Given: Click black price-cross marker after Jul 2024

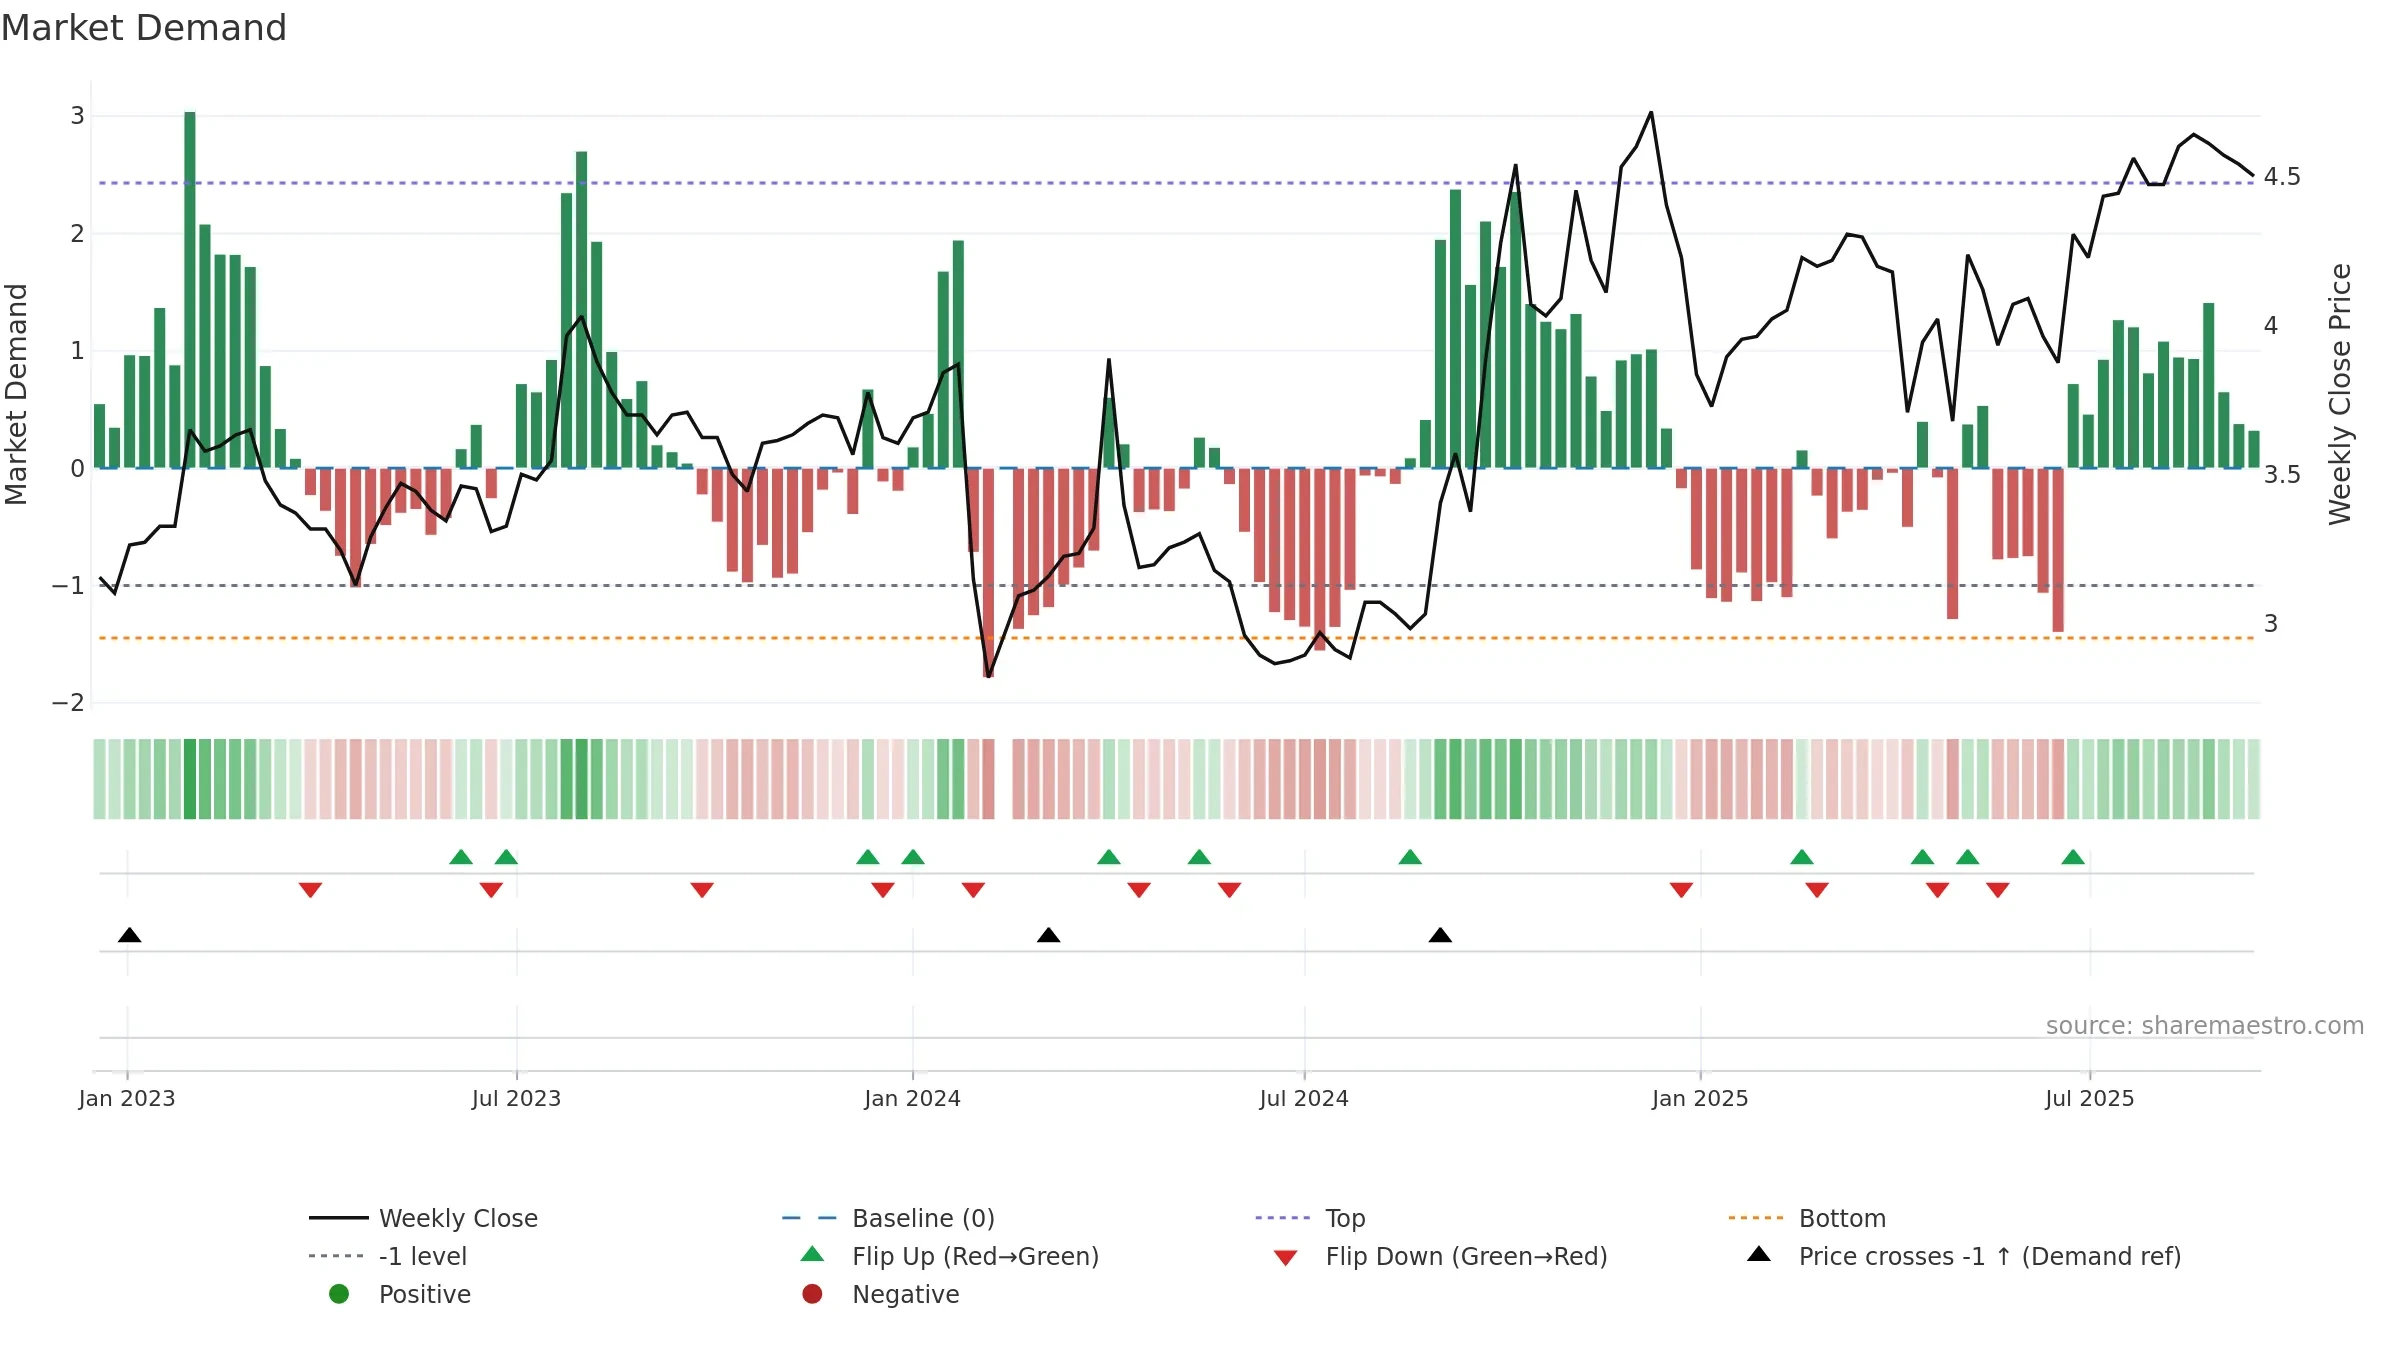Looking at the screenshot, I should coord(1440,935).
